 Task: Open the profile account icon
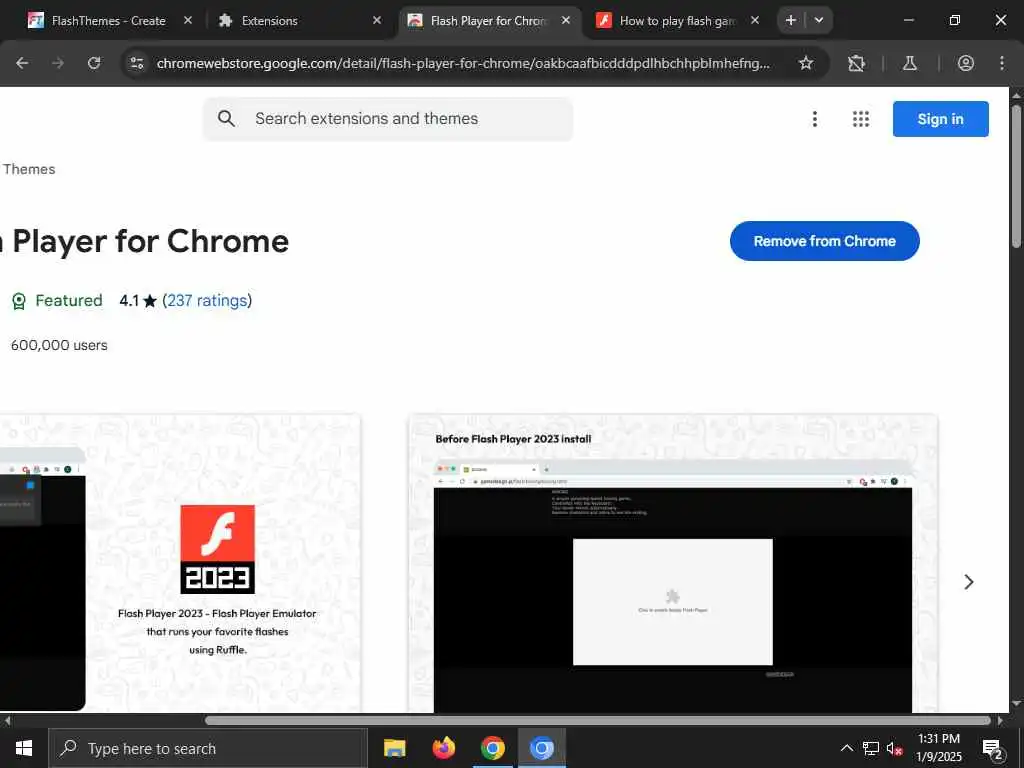pyautogui.click(x=965, y=63)
